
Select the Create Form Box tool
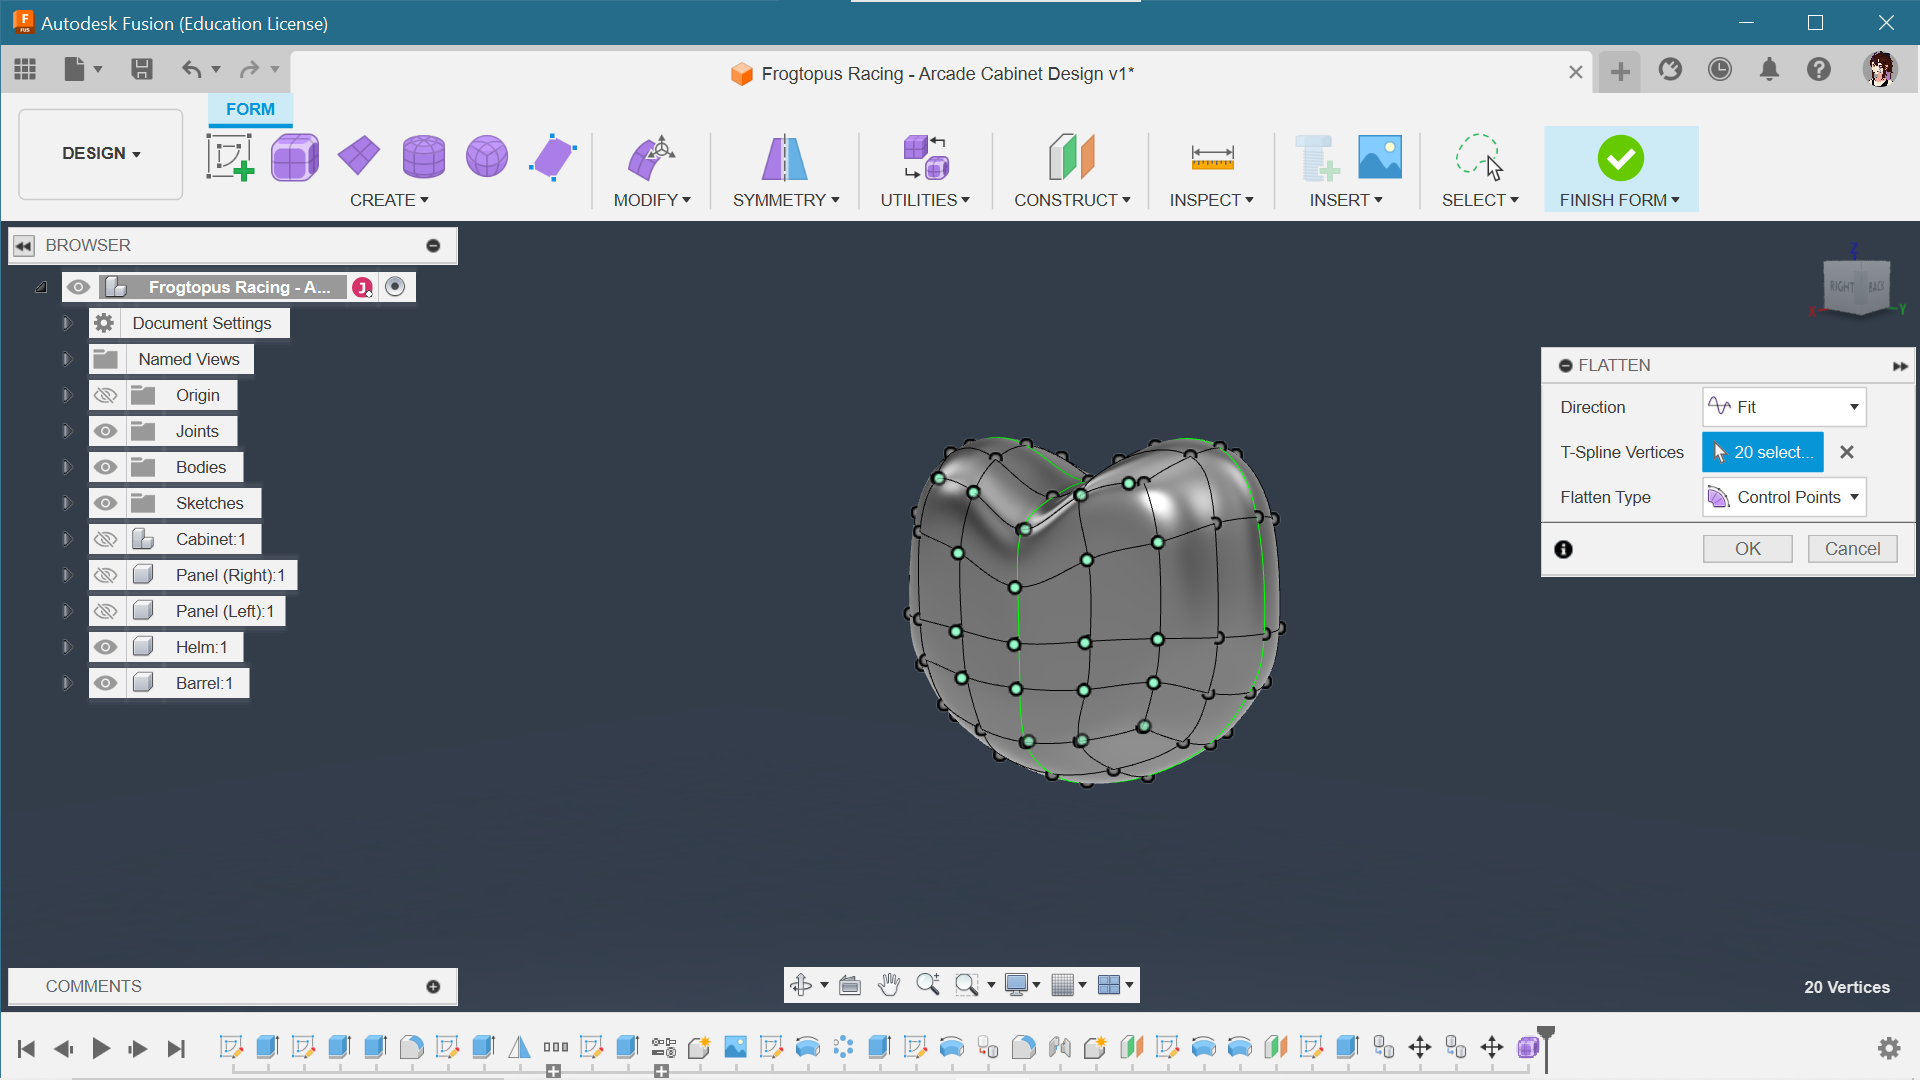click(x=294, y=157)
